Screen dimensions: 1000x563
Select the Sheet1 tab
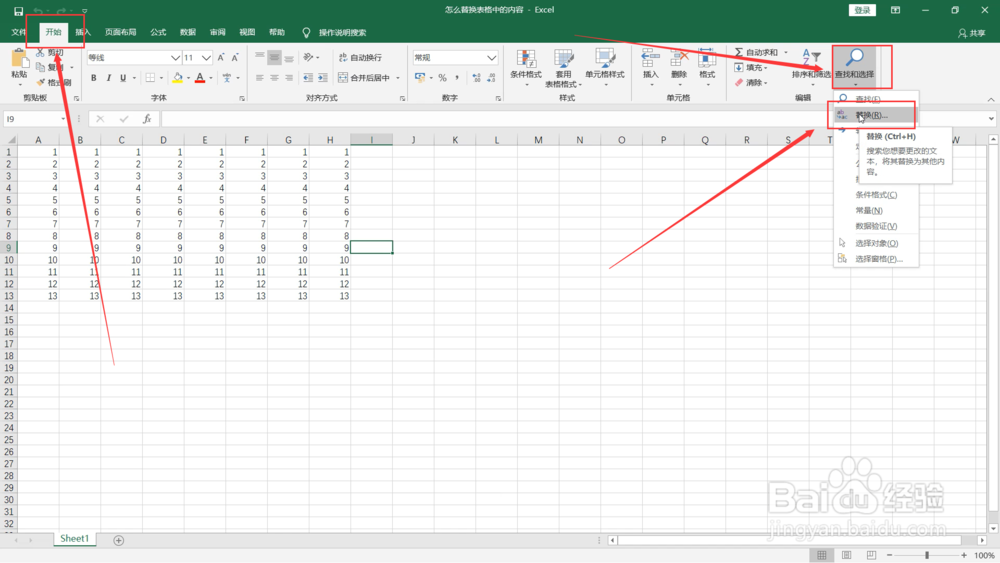click(x=75, y=539)
